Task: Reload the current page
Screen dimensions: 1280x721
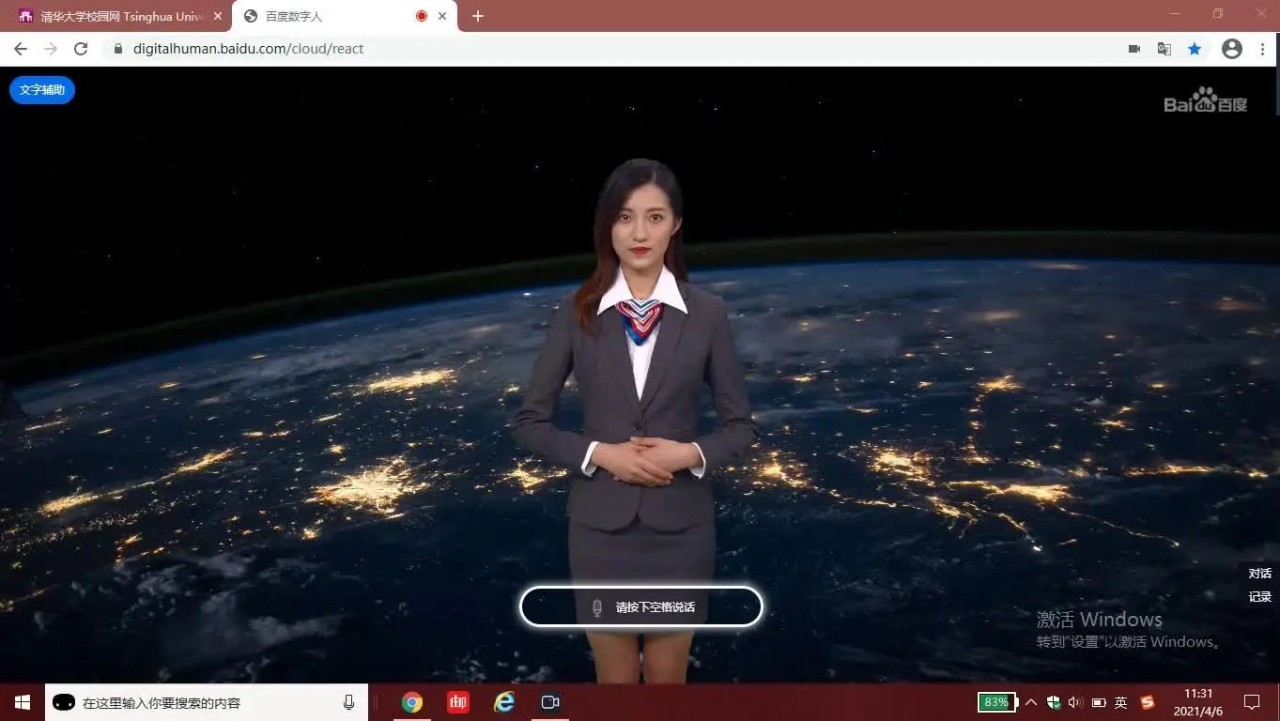Action: 81,49
